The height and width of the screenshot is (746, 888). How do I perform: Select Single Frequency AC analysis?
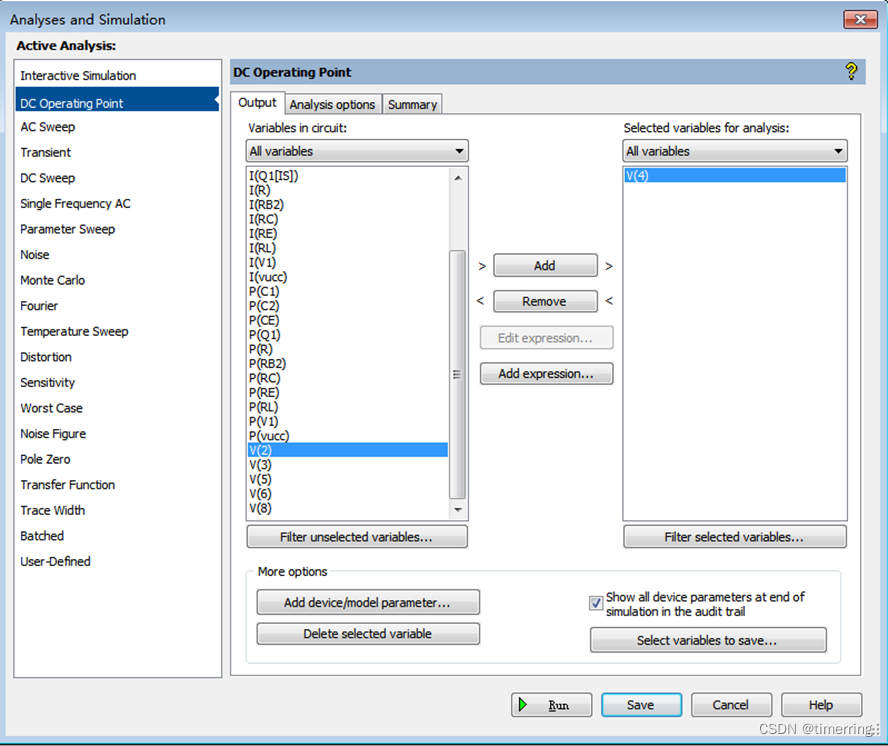[117, 203]
